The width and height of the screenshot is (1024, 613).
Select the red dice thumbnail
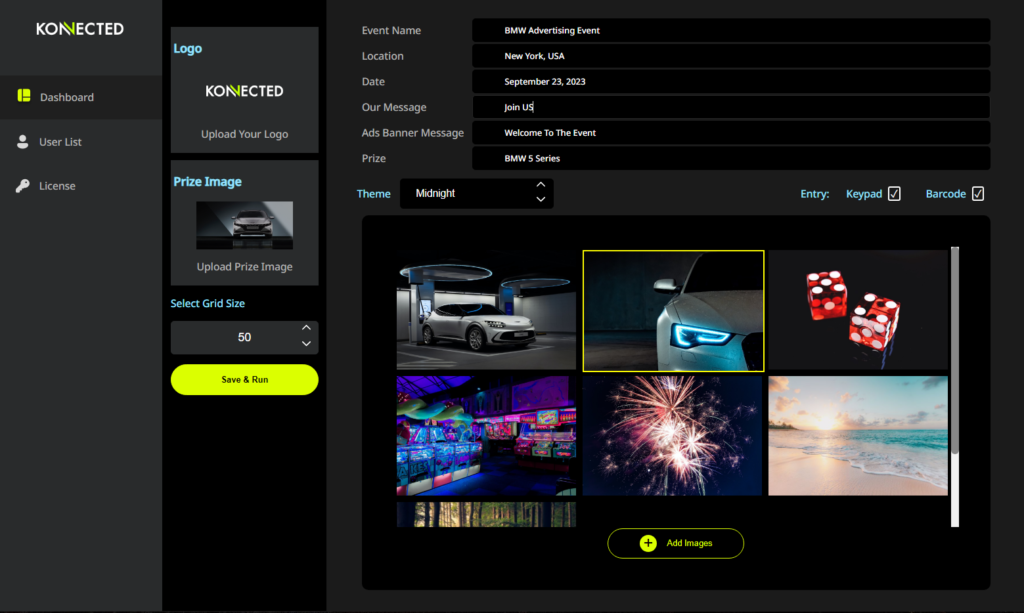point(857,311)
